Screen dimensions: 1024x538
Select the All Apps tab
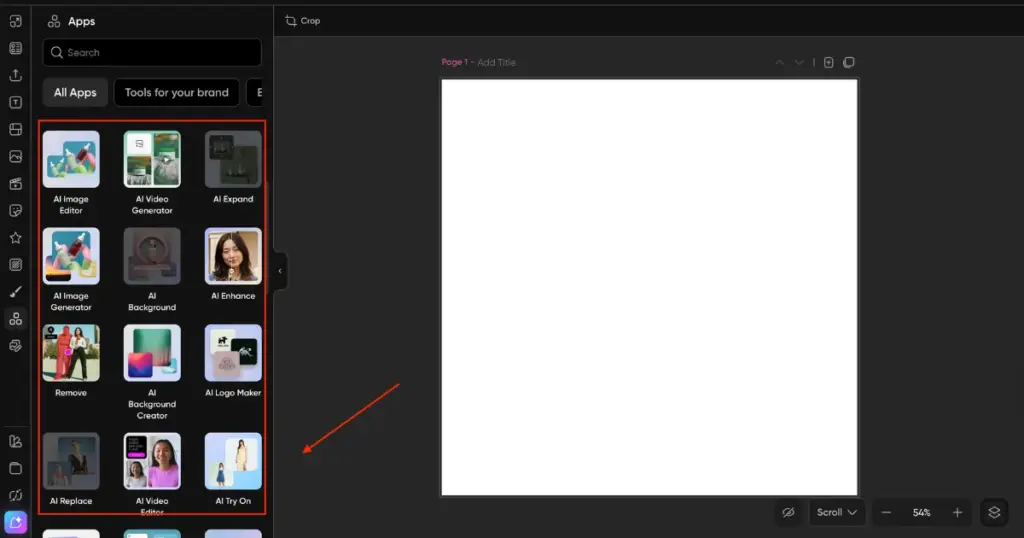(x=75, y=93)
